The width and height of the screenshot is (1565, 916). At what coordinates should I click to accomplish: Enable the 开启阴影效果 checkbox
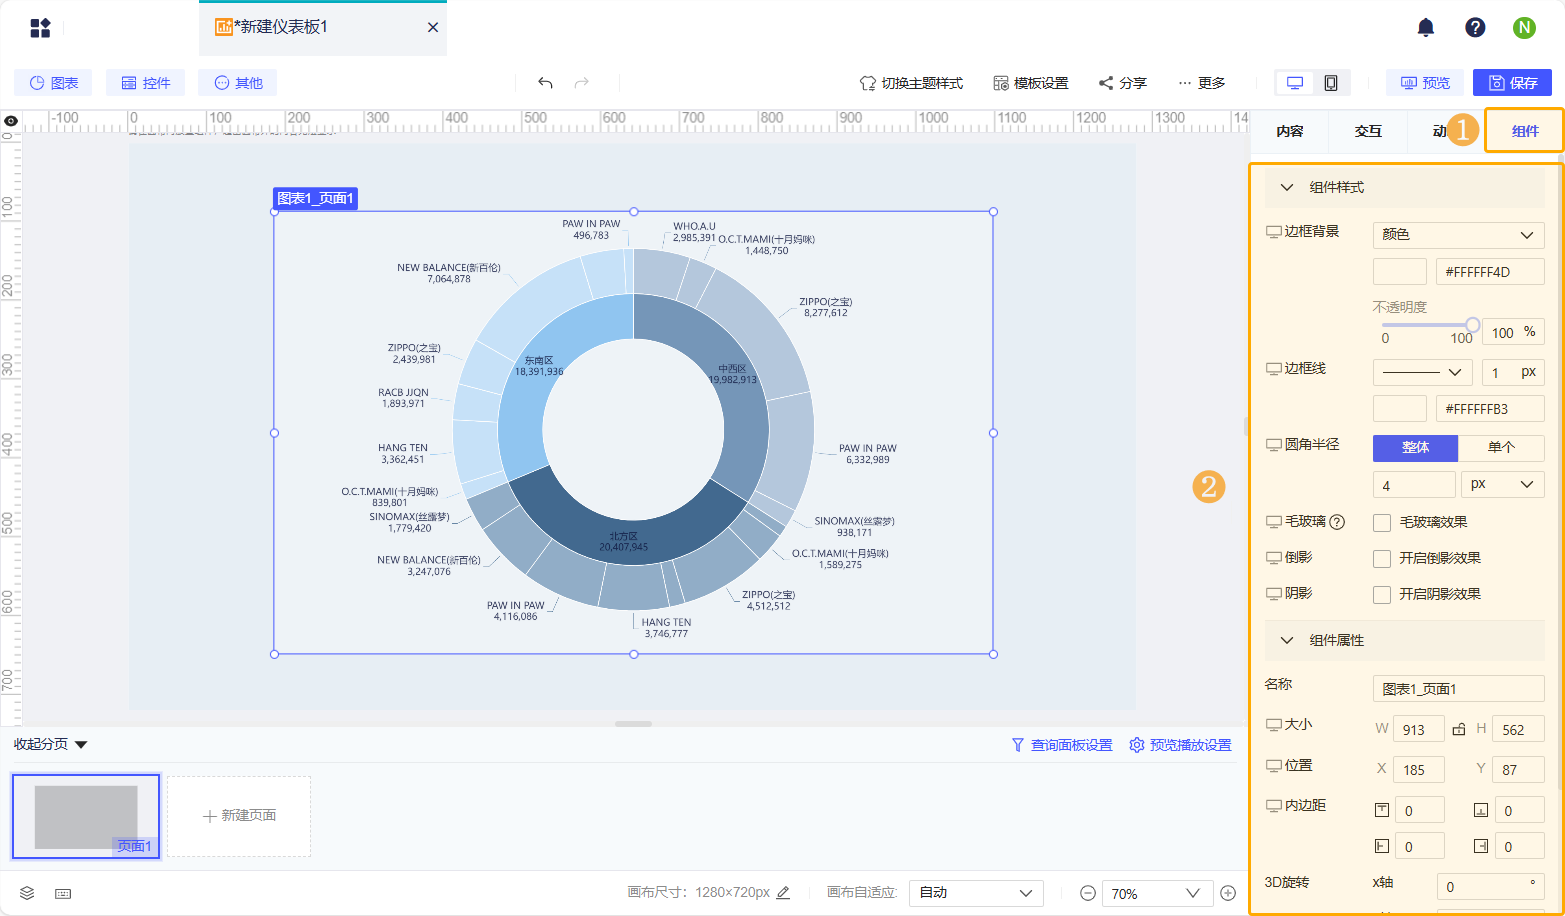pyautogui.click(x=1382, y=594)
